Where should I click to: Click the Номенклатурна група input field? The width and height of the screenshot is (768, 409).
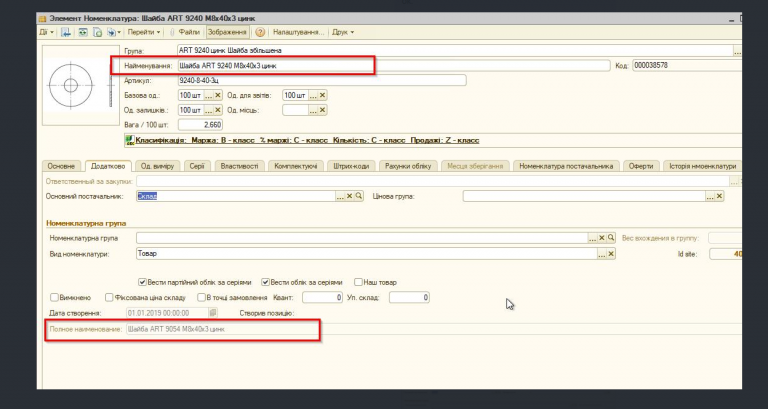tap(362, 238)
